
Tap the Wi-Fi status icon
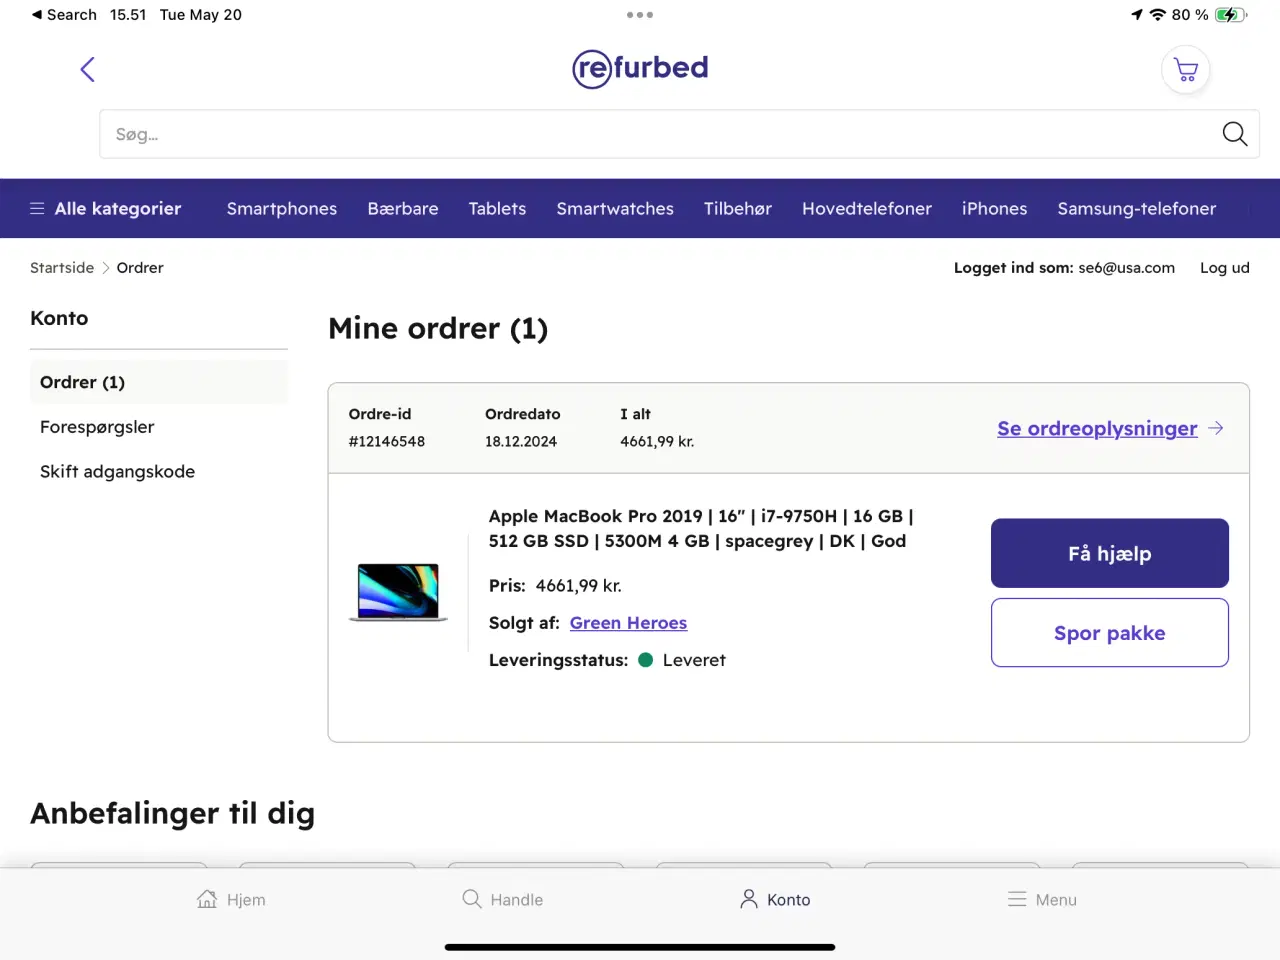(1158, 15)
